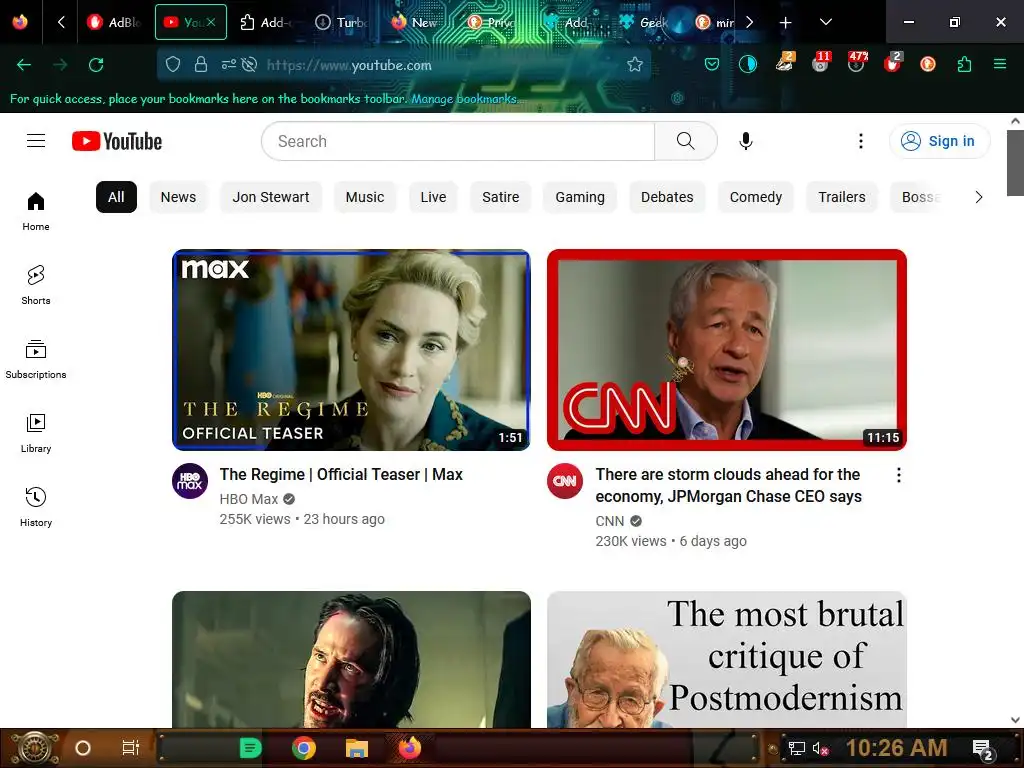This screenshot has height=768, width=1024.
Task: Switch to the Geek browser tab
Action: (645, 22)
